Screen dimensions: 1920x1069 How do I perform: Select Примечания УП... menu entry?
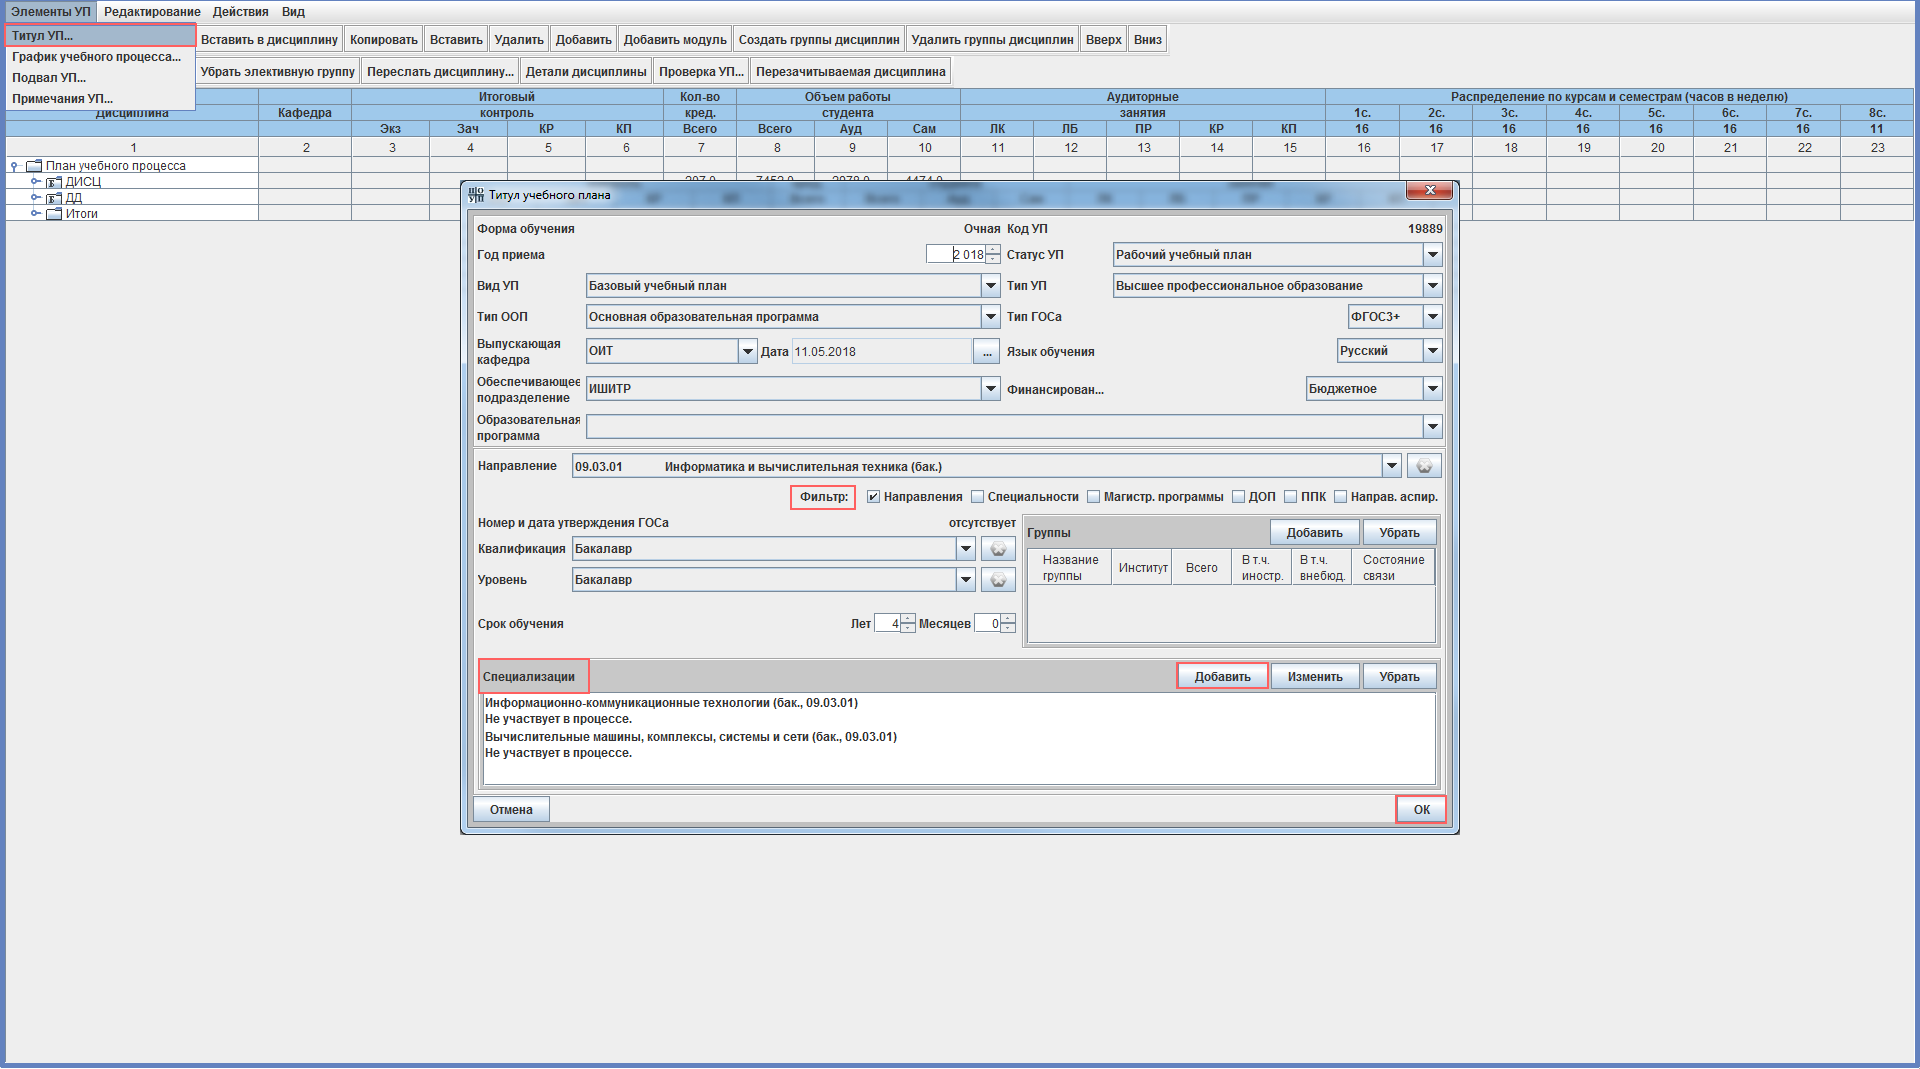tap(100, 99)
